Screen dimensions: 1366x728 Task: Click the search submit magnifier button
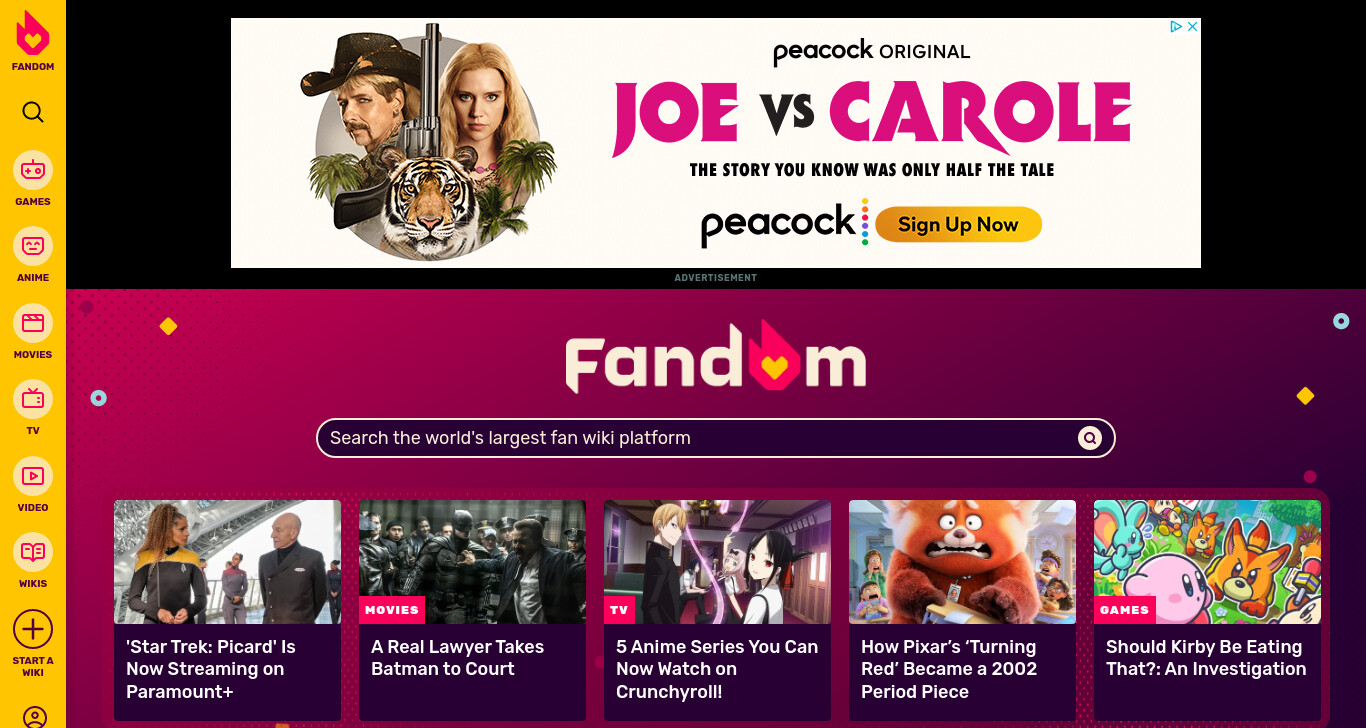click(x=1089, y=438)
